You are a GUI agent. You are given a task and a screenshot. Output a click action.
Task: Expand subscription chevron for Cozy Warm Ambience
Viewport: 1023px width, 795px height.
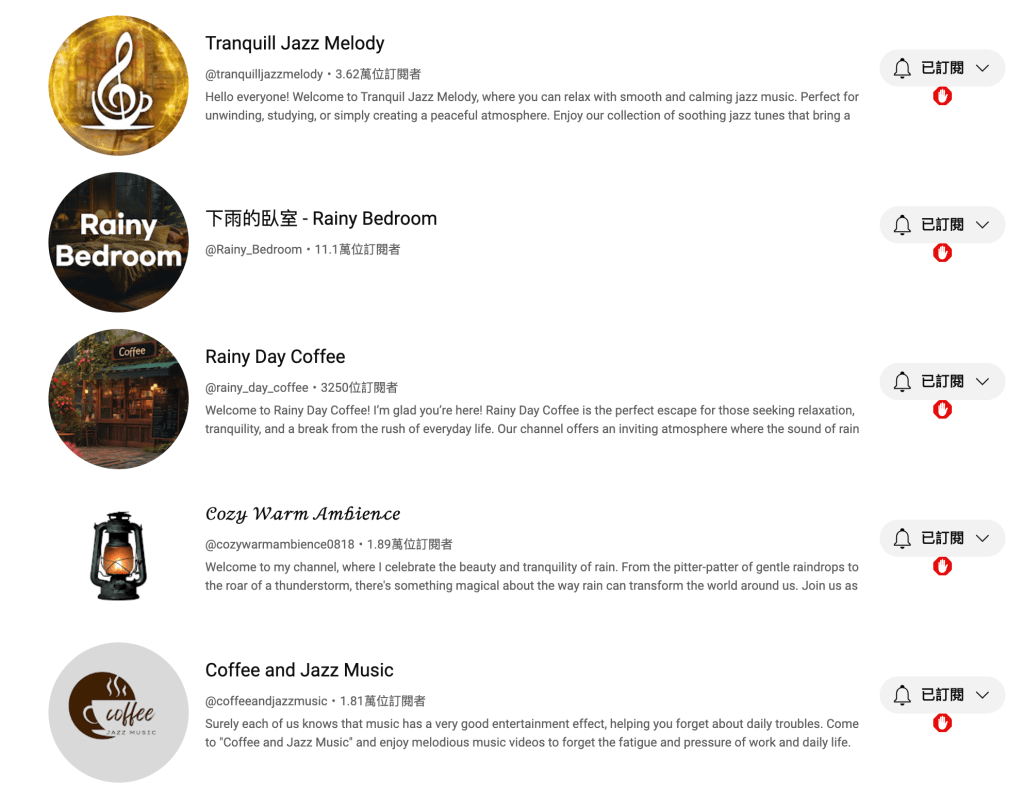pos(983,538)
